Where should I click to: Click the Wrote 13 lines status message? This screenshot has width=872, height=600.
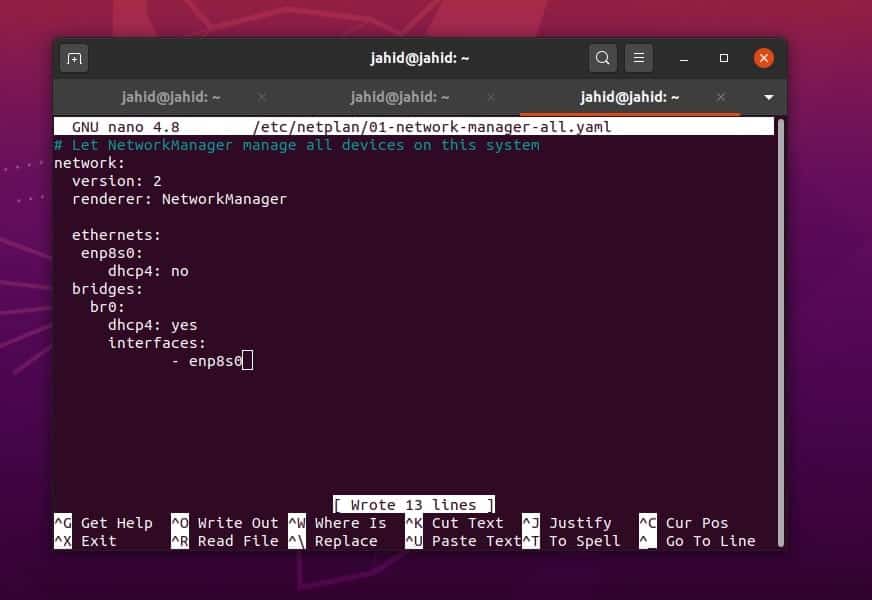pyautogui.click(x=416, y=504)
